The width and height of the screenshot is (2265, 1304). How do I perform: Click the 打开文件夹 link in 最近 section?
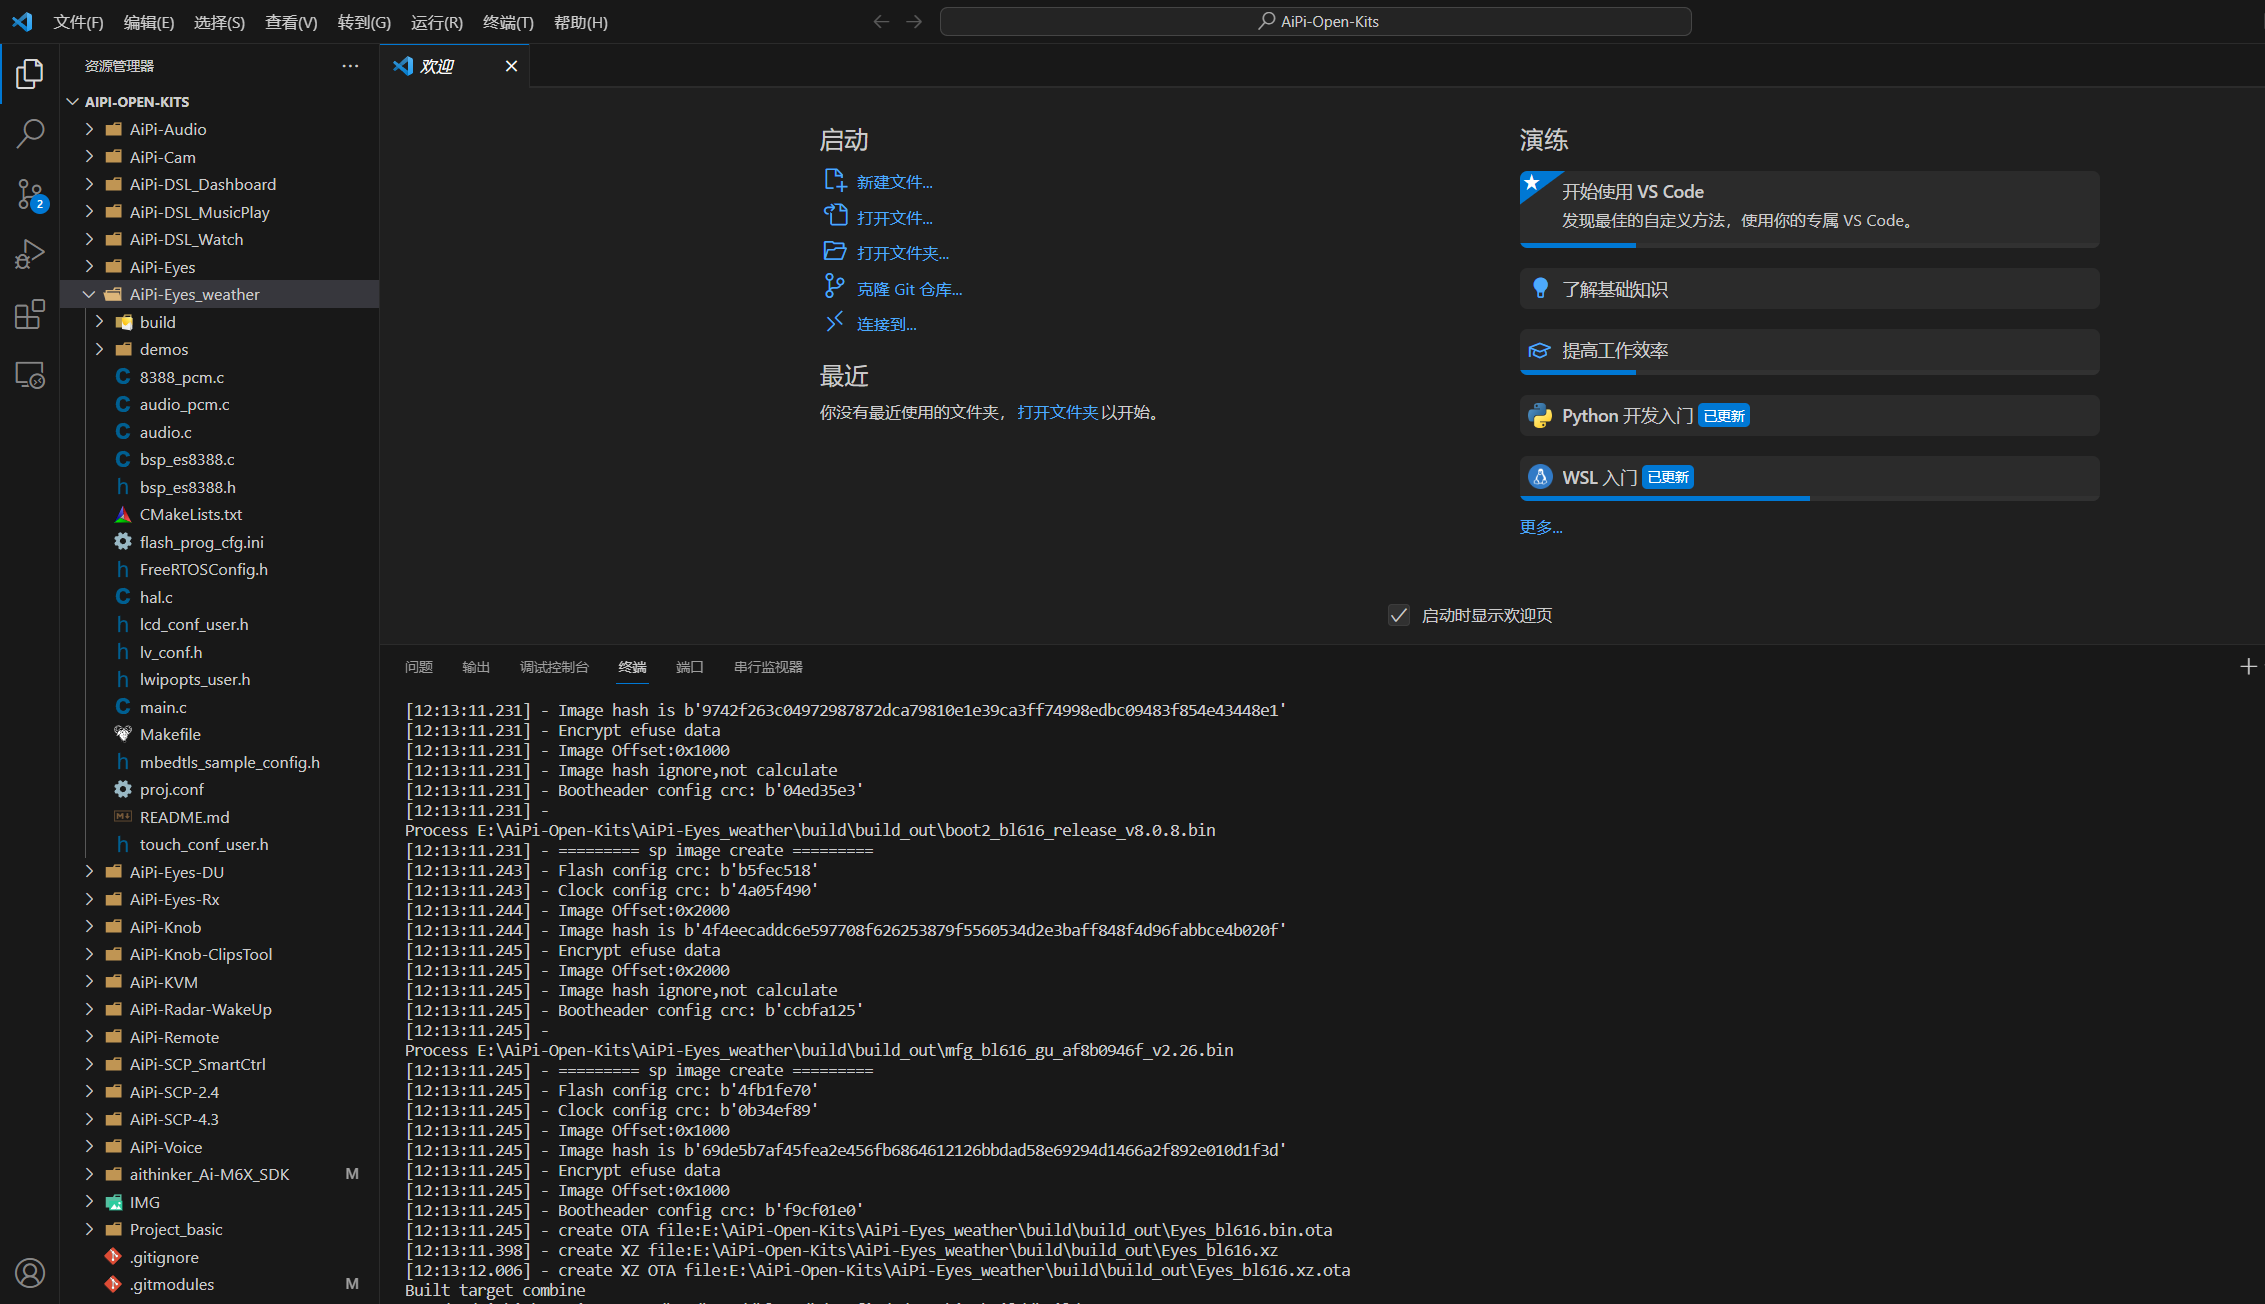pos(1058,412)
